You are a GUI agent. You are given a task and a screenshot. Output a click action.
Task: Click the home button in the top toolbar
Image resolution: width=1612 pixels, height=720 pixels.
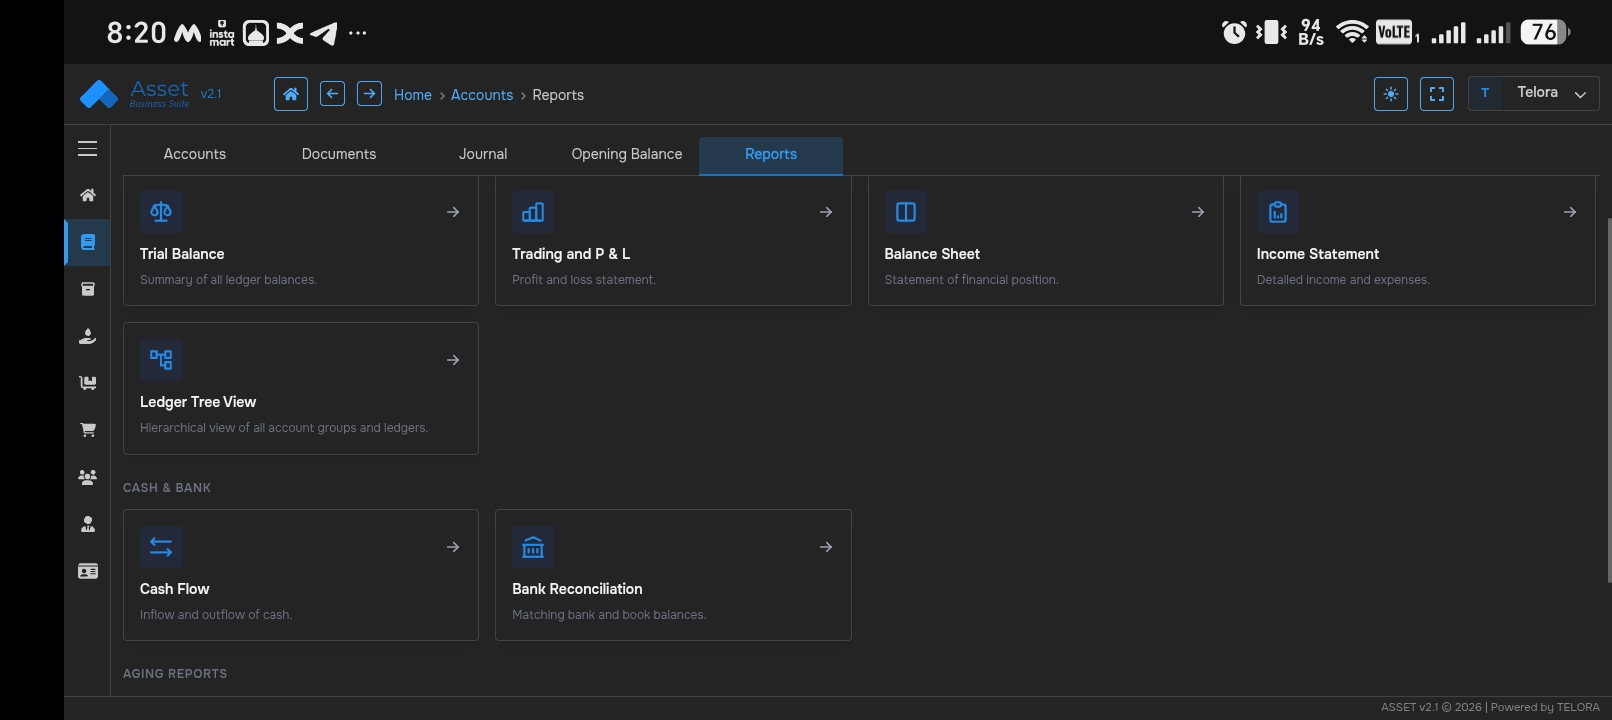pyautogui.click(x=291, y=94)
